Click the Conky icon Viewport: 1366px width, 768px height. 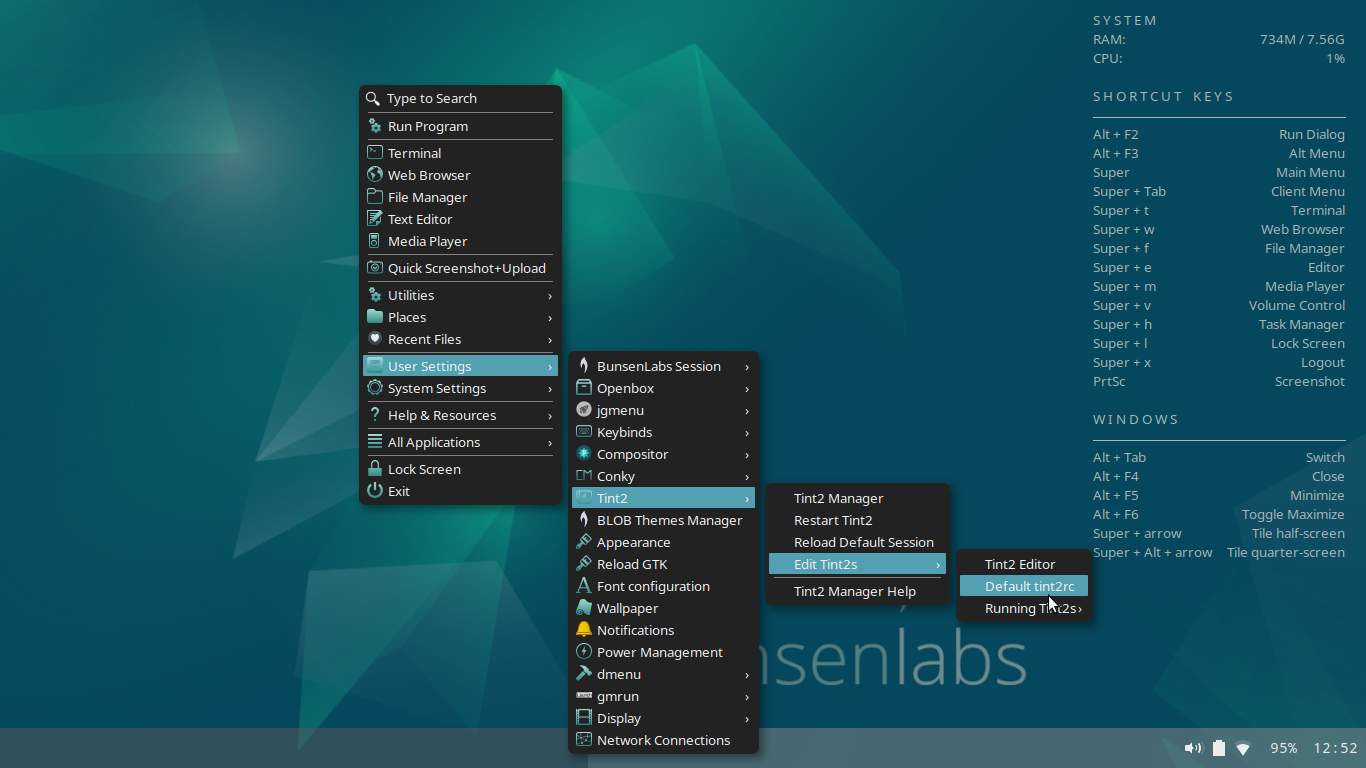click(x=584, y=476)
